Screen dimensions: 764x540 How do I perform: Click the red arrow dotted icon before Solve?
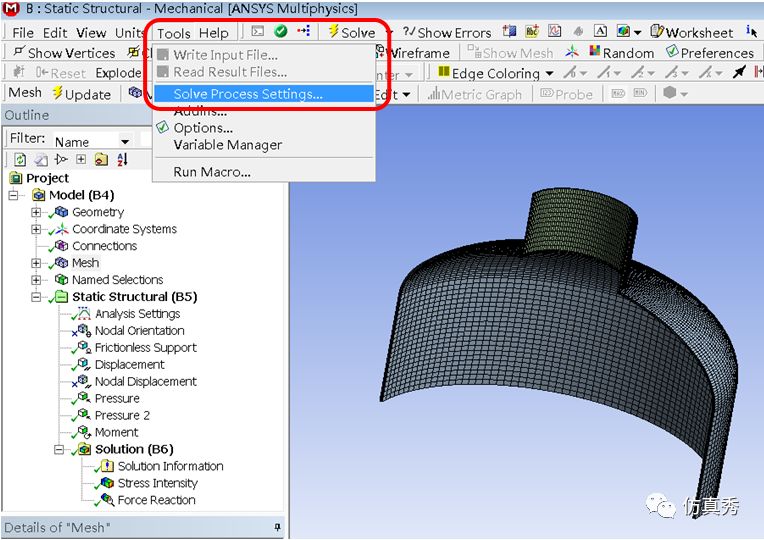point(304,31)
